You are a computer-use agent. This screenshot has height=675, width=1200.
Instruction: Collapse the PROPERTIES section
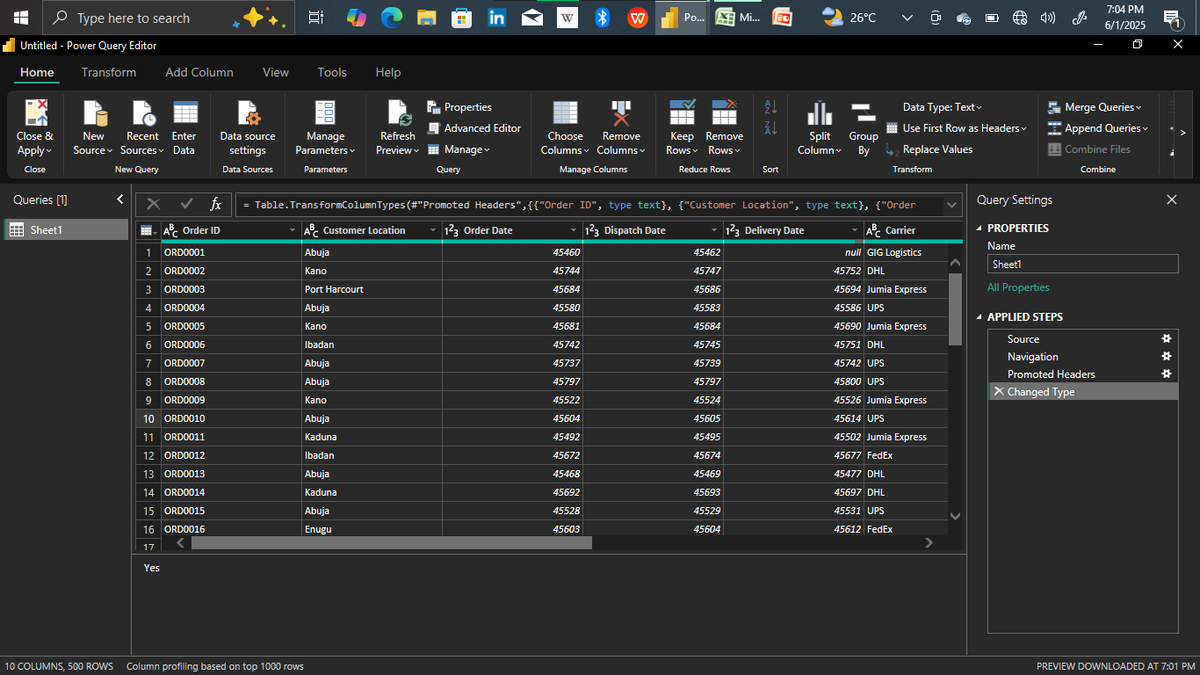[x=979, y=228]
